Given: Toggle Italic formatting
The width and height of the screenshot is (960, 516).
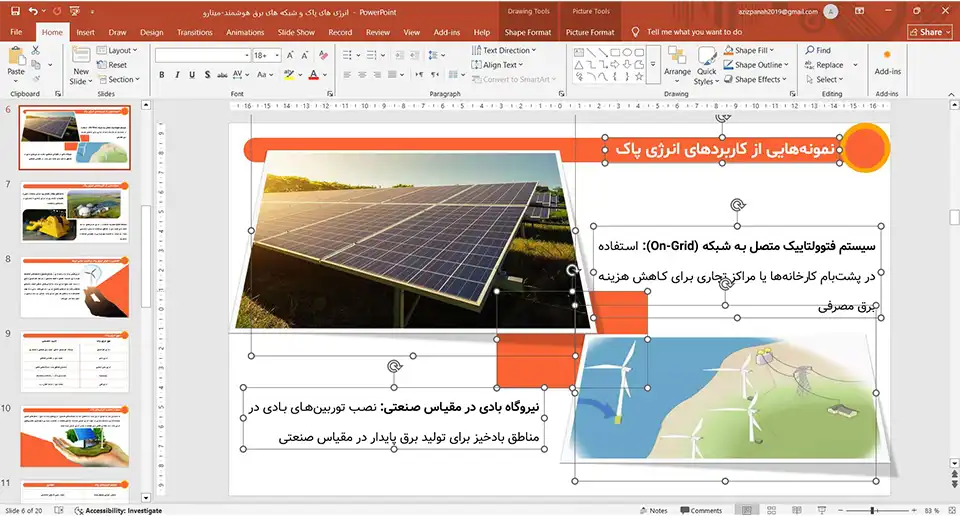Looking at the screenshot, I should click(x=177, y=75).
